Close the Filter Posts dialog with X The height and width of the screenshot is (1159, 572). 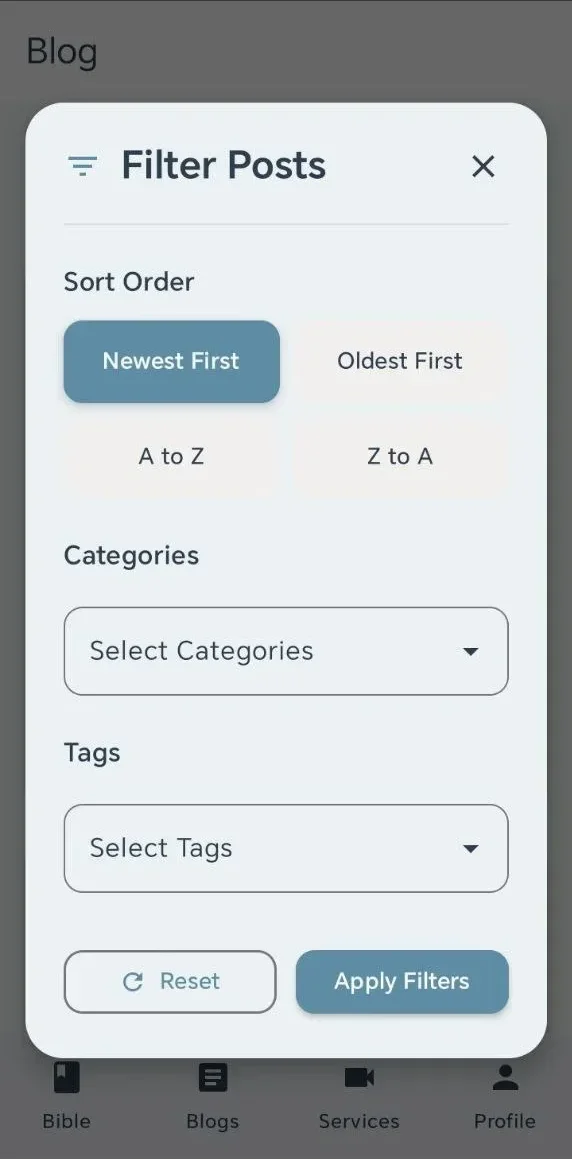[483, 166]
